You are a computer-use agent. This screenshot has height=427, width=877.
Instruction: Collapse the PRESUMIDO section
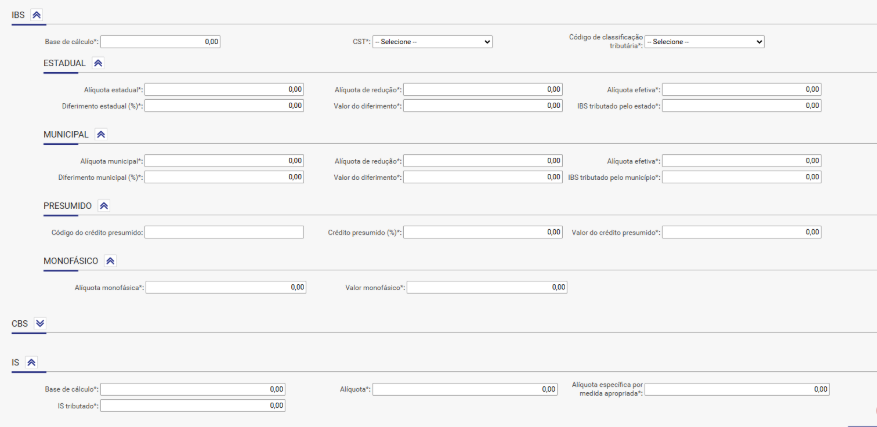[x=104, y=206]
